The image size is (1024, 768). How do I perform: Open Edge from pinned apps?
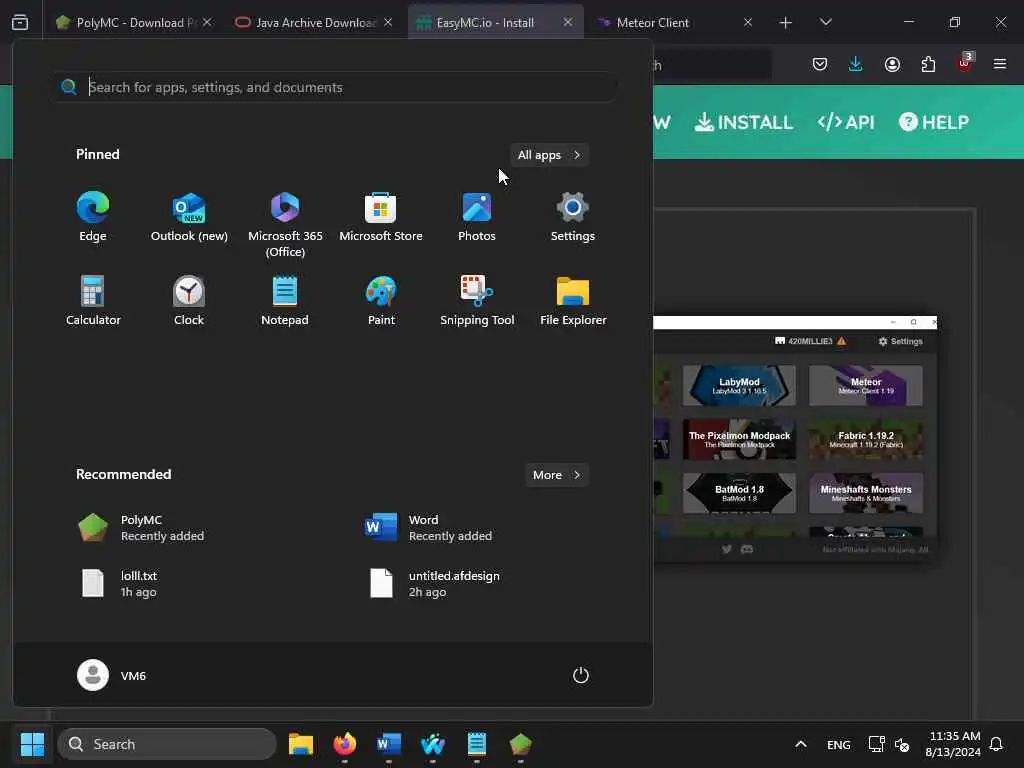[93, 217]
